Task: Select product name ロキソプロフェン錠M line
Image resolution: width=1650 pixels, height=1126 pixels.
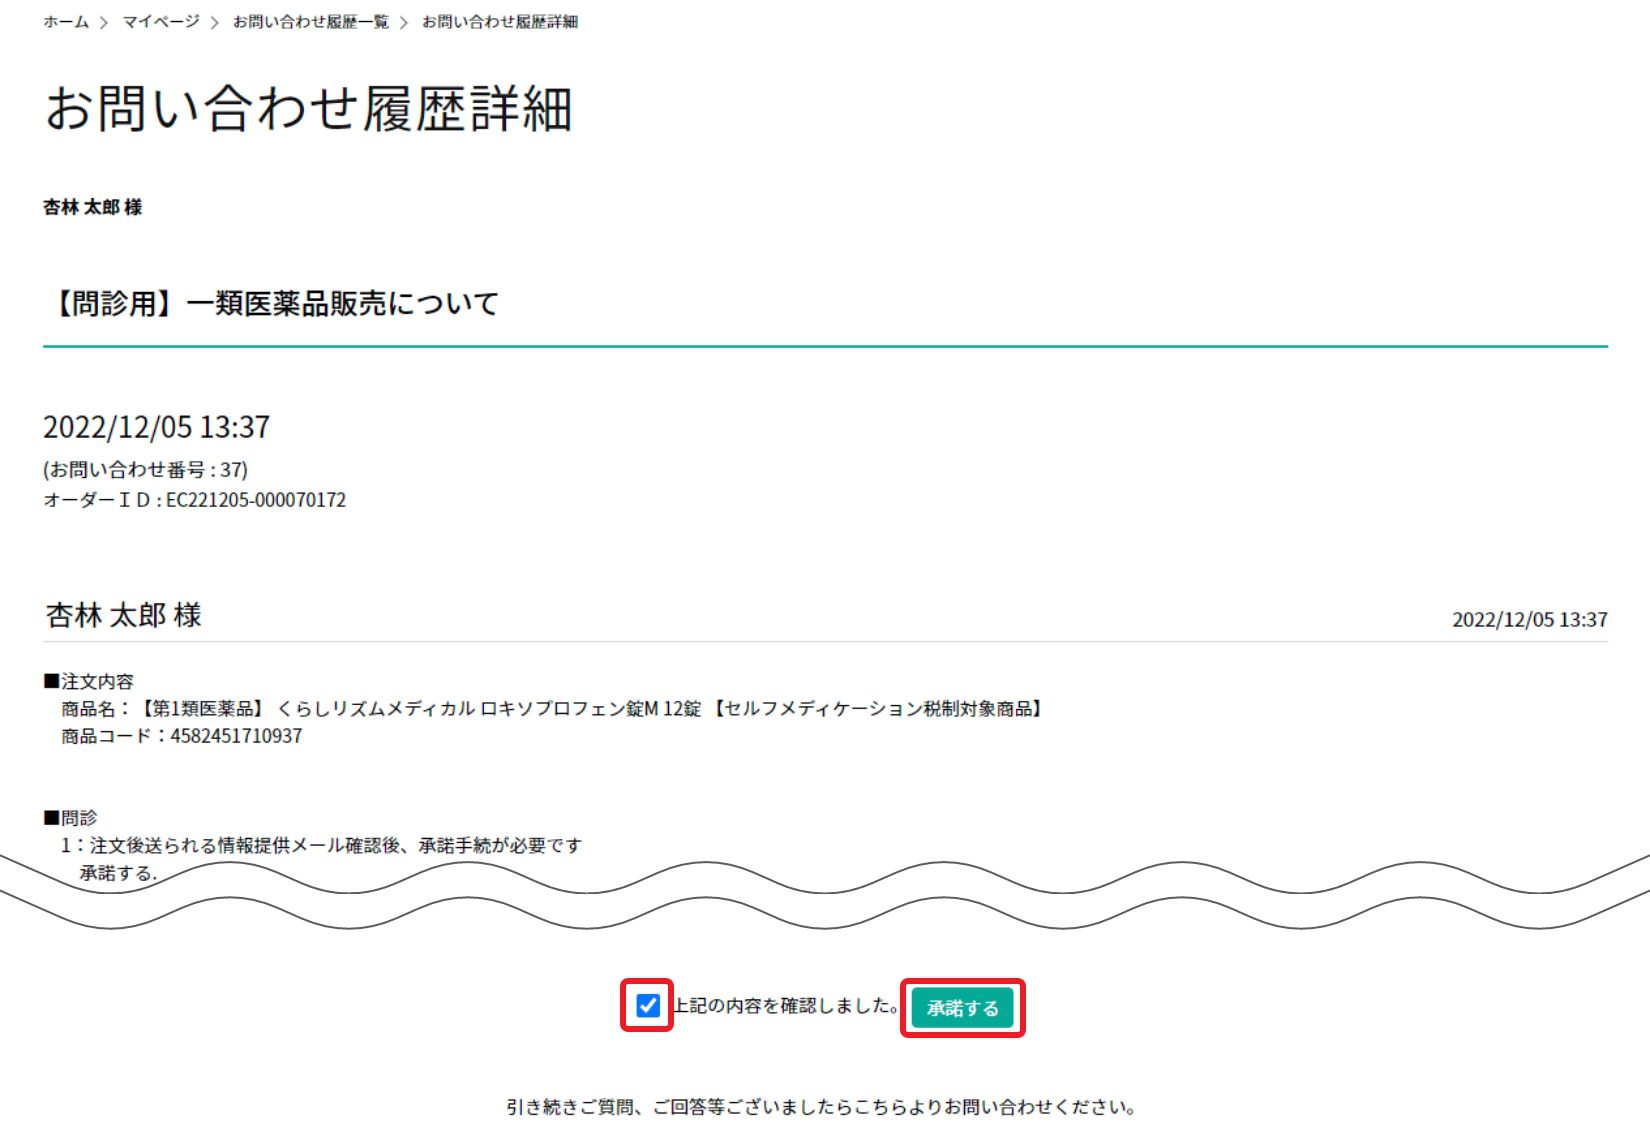Action: [554, 709]
